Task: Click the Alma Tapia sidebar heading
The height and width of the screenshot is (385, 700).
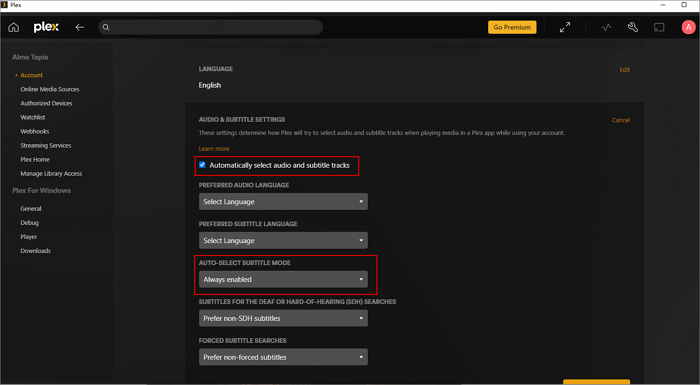Action: click(30, 57)
